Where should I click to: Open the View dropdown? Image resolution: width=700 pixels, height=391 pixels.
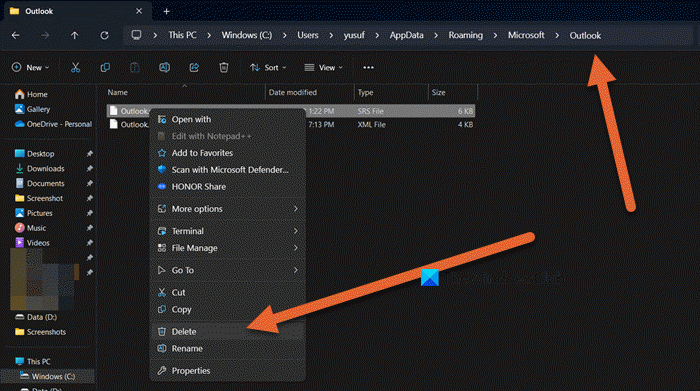(x=324, y=67)
